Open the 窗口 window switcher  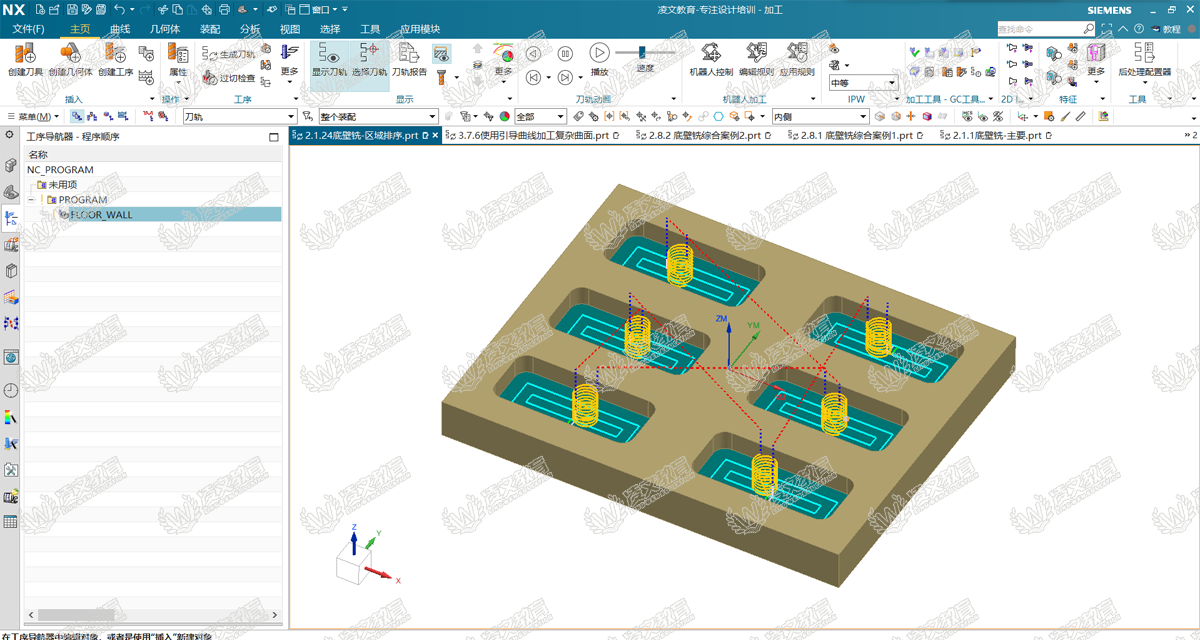pyautogui.click(x=322, y=9)
